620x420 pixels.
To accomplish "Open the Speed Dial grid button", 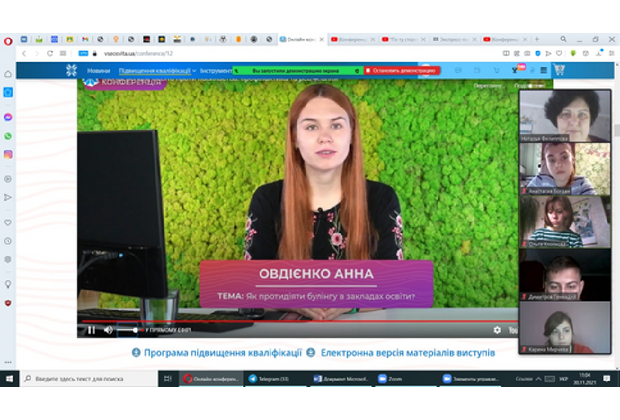I will pyautogui.click(x=63, y=53).
